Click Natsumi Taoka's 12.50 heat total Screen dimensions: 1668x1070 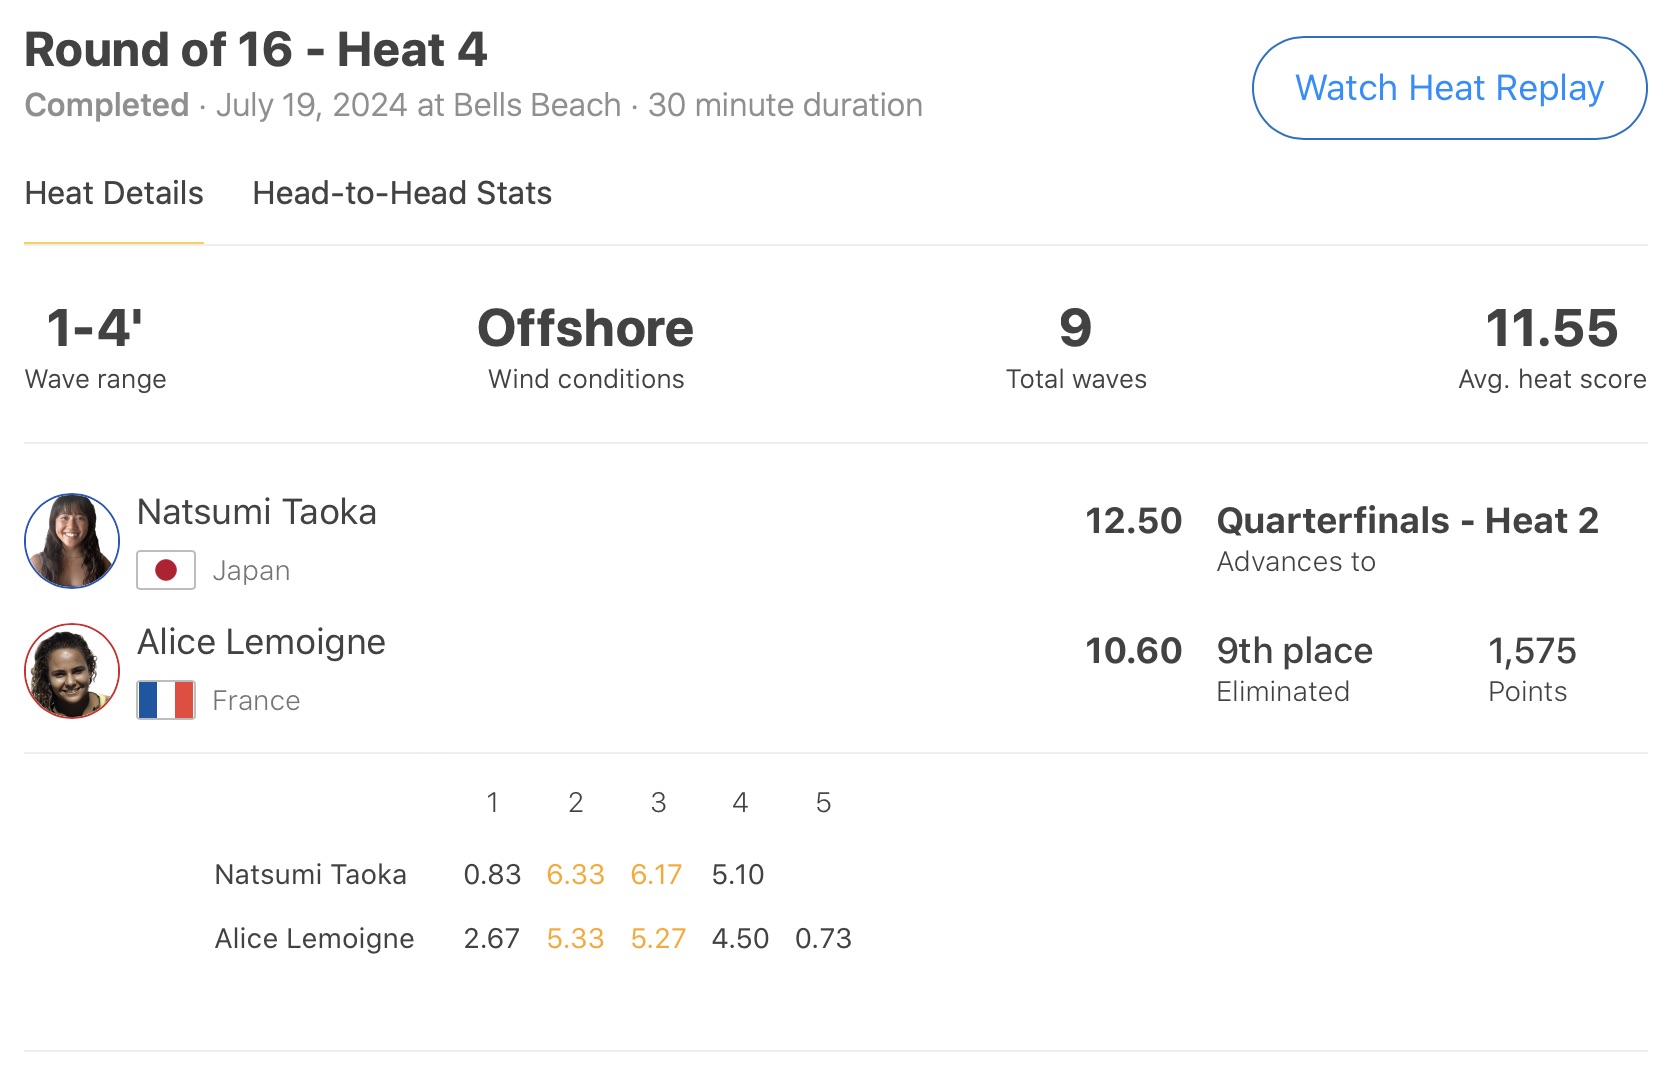click(x=1133, y=521)
